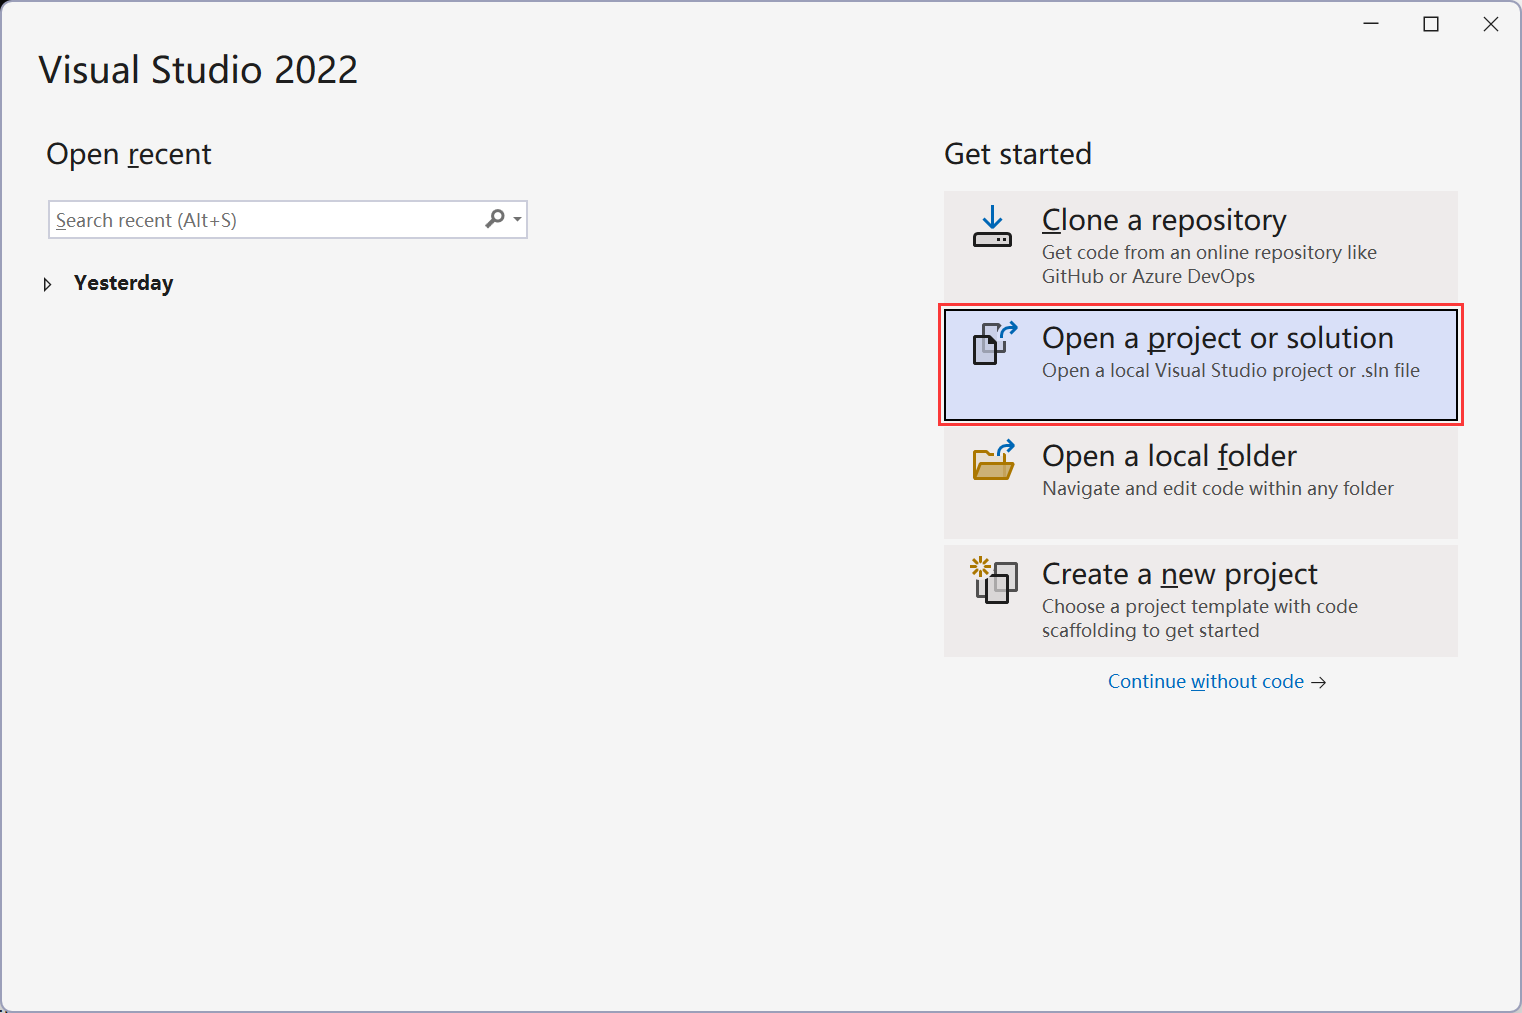Close the Visual Studio 2022 start window

click(1491, 24)
